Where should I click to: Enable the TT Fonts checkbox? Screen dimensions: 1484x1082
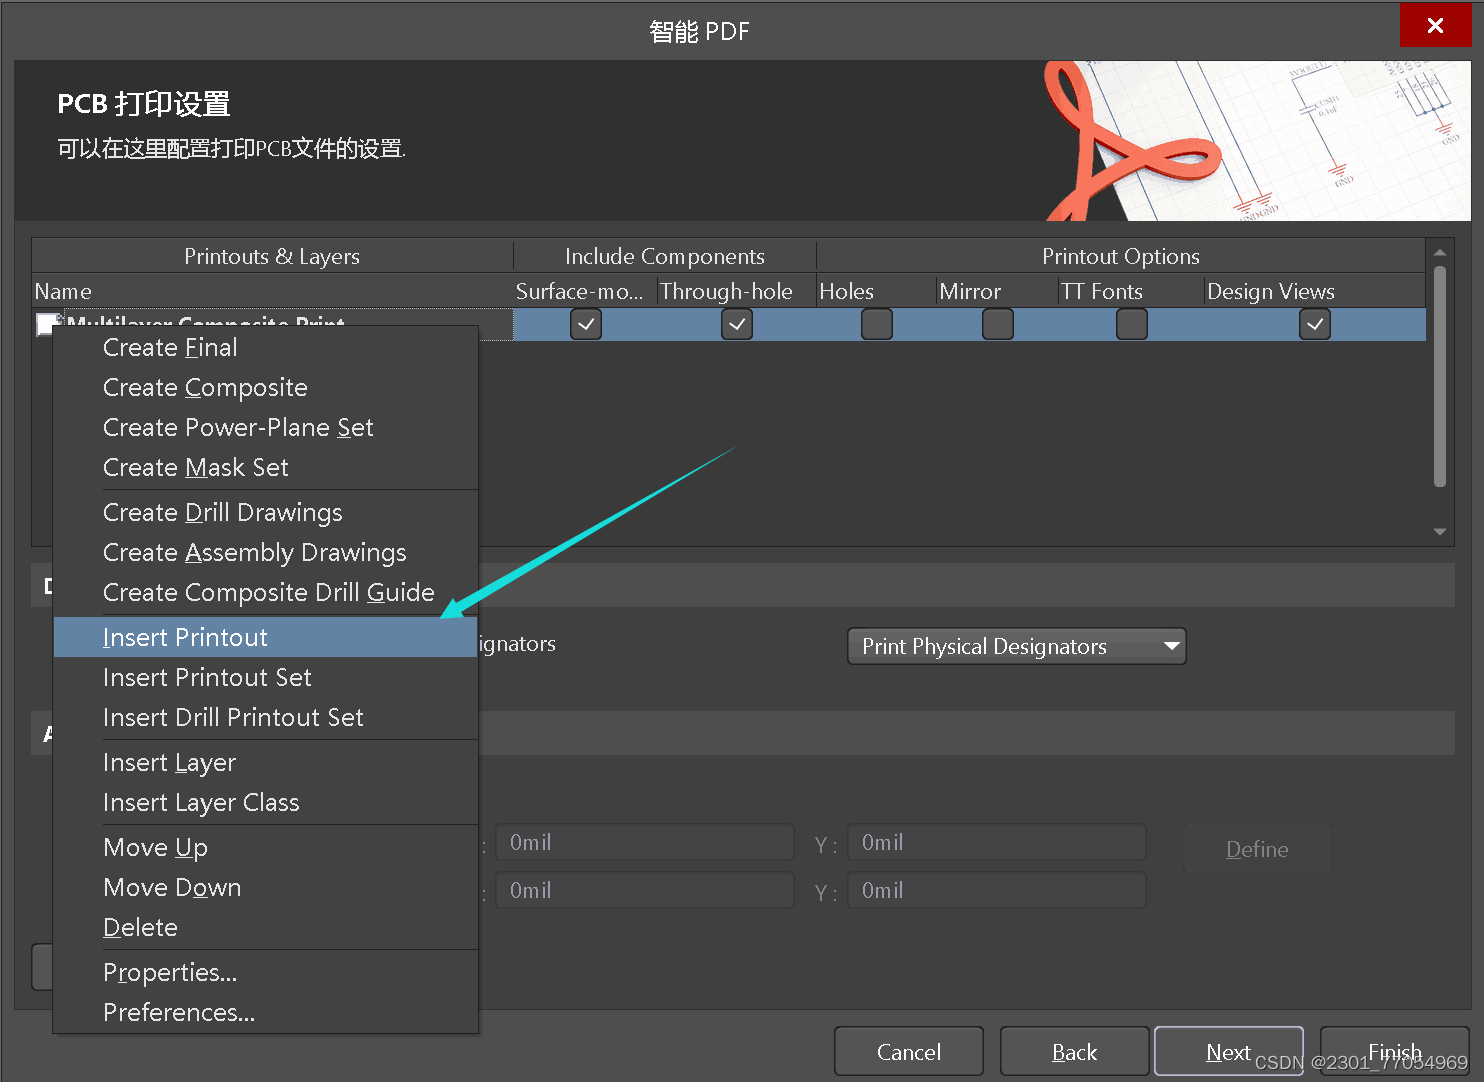click(1132, 324)
